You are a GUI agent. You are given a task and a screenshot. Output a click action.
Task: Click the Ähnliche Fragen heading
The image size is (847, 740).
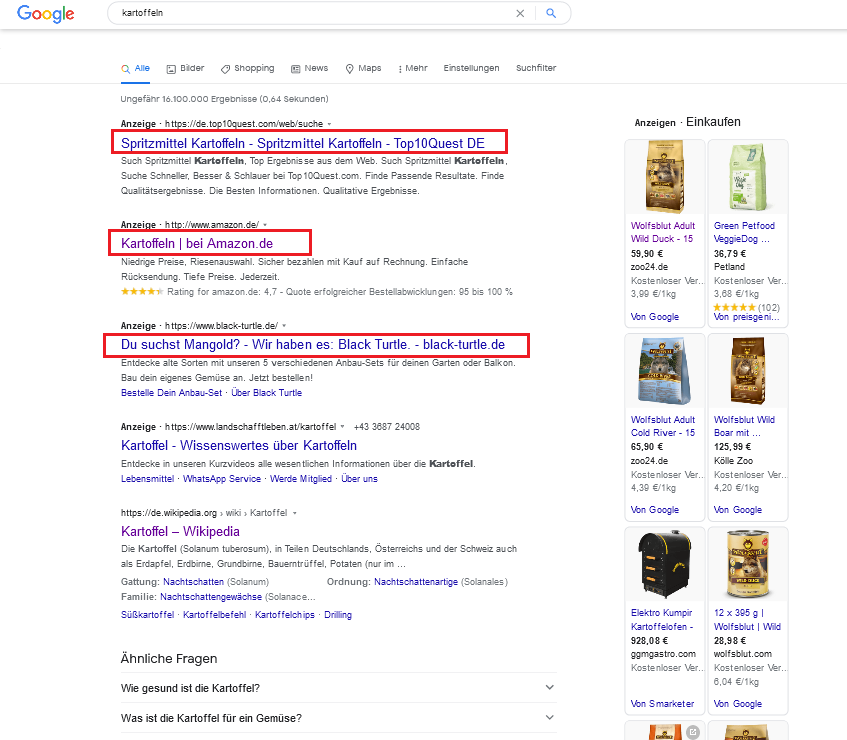pos(169,659)
